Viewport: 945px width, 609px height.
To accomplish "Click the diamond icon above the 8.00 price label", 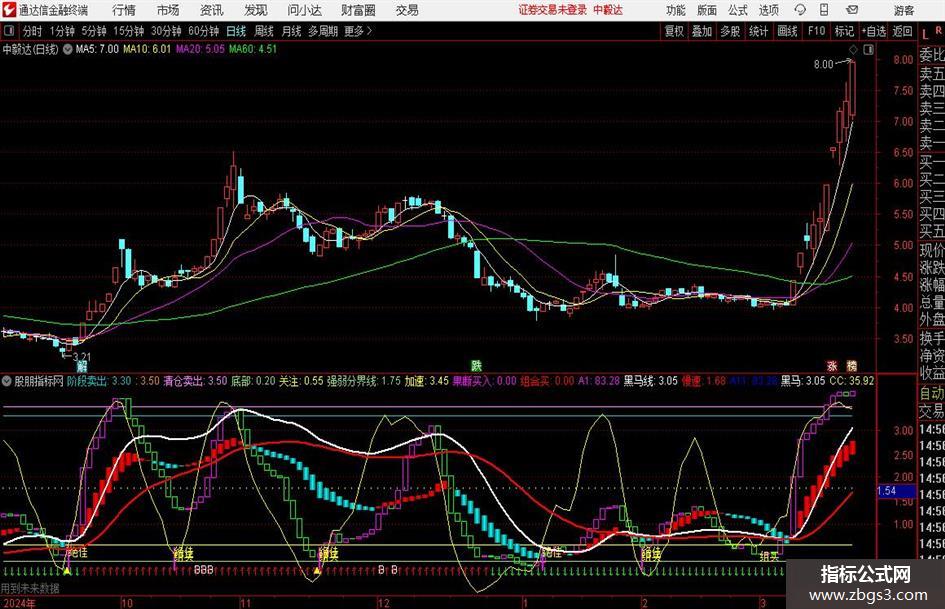I will 853,49.
